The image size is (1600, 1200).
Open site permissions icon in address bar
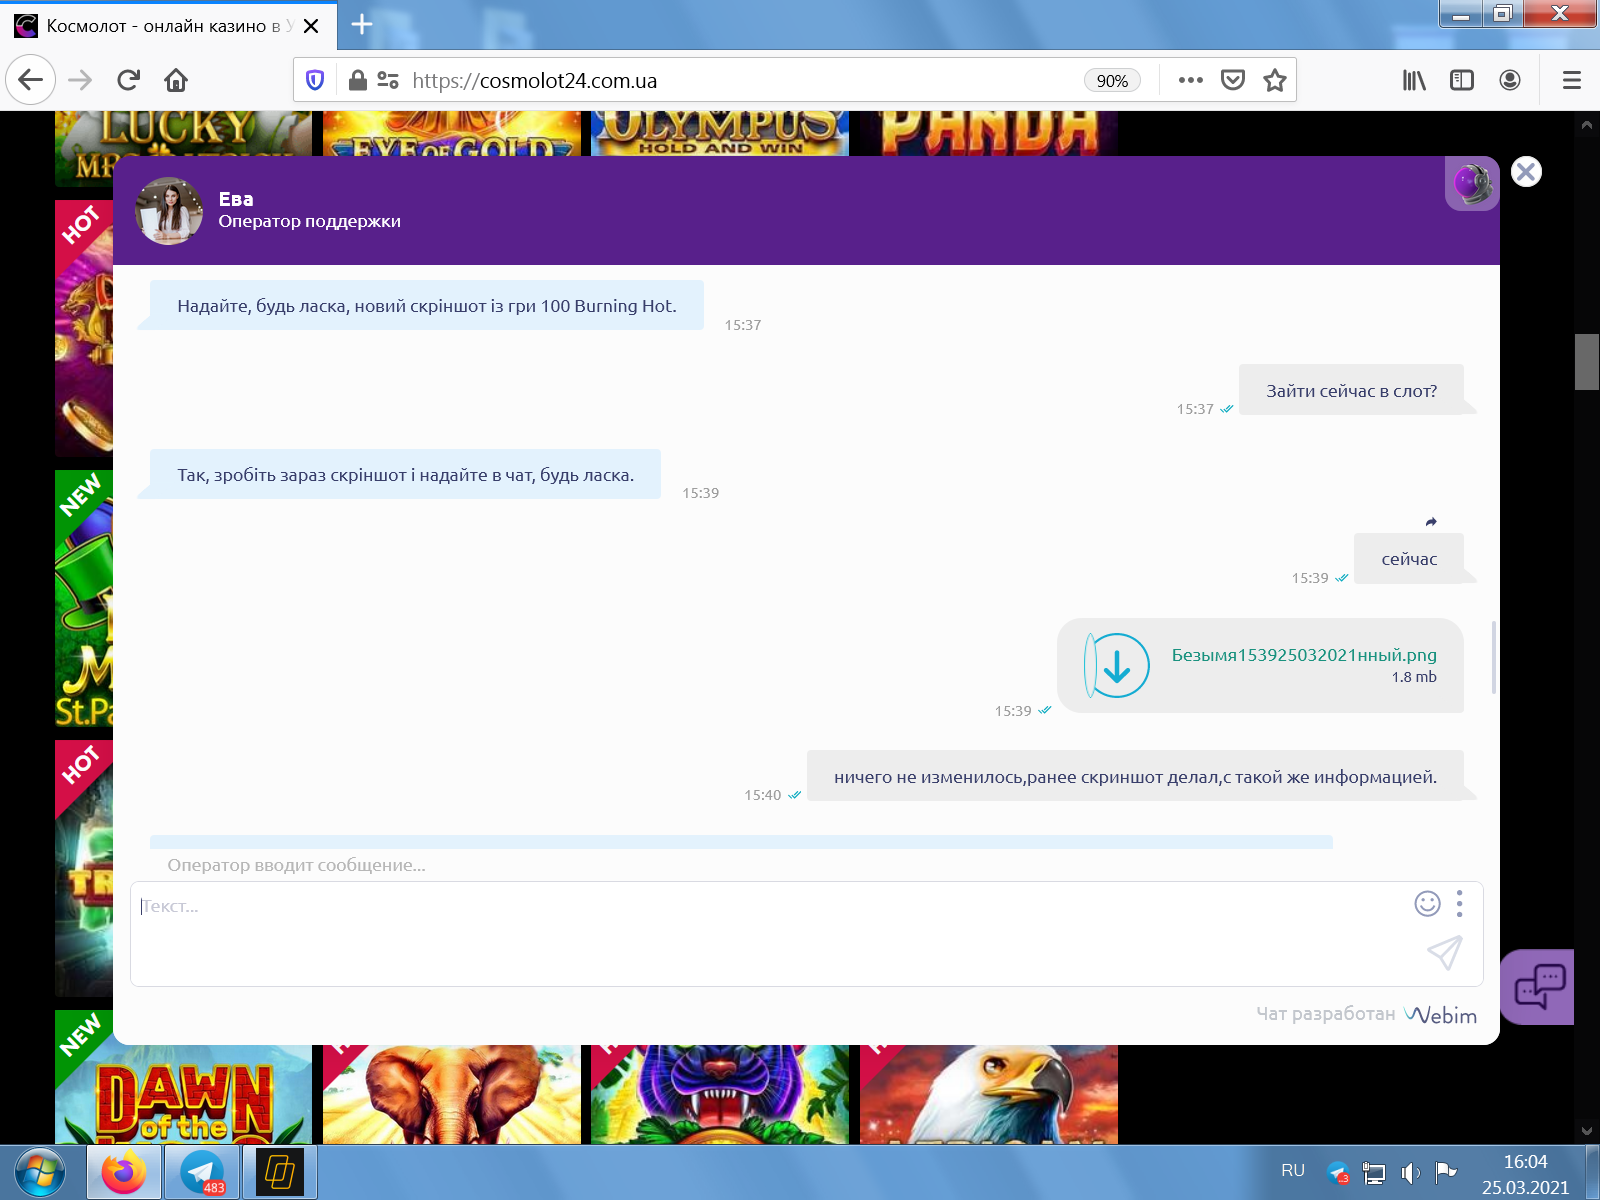point(388,80)
